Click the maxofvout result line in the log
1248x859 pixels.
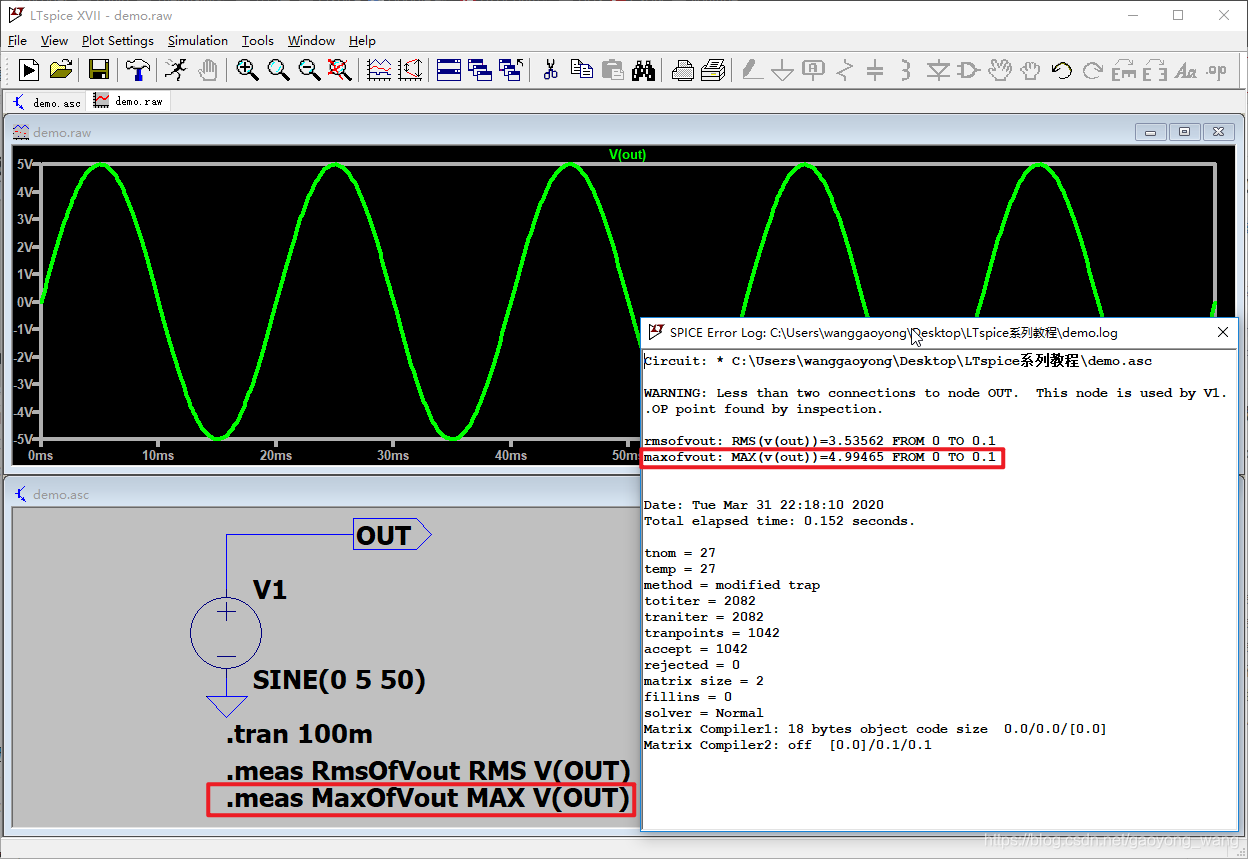(x=820, y=457)
